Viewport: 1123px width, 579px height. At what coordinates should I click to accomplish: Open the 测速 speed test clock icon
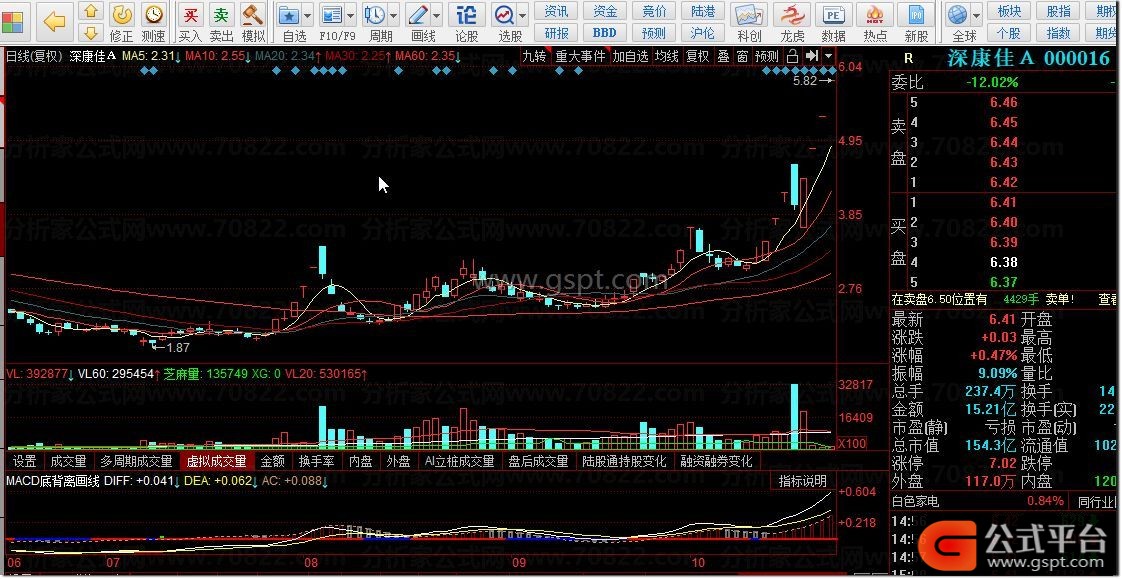(153, 14)
